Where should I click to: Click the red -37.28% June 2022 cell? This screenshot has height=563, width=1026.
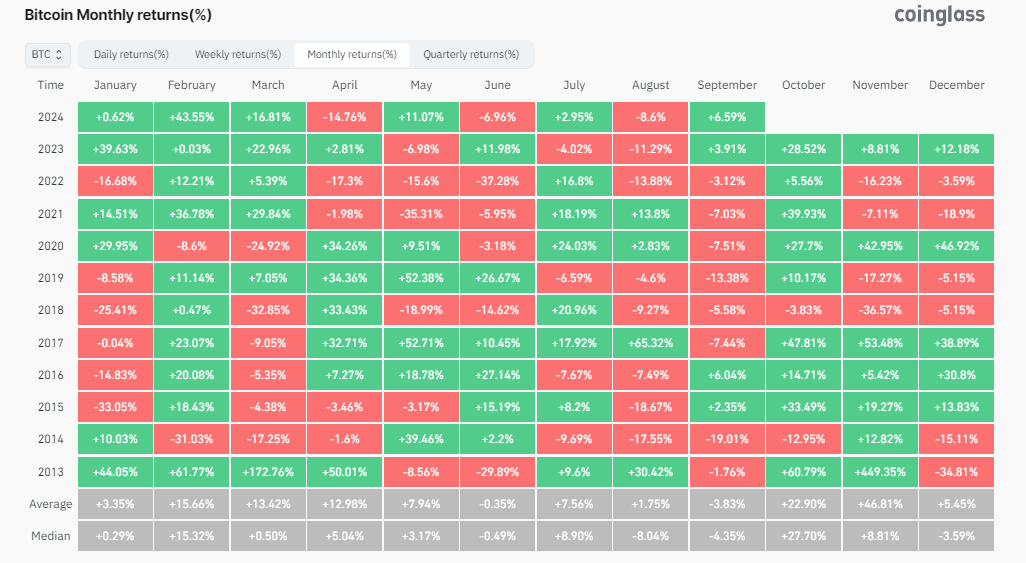[x=497, y=181]
